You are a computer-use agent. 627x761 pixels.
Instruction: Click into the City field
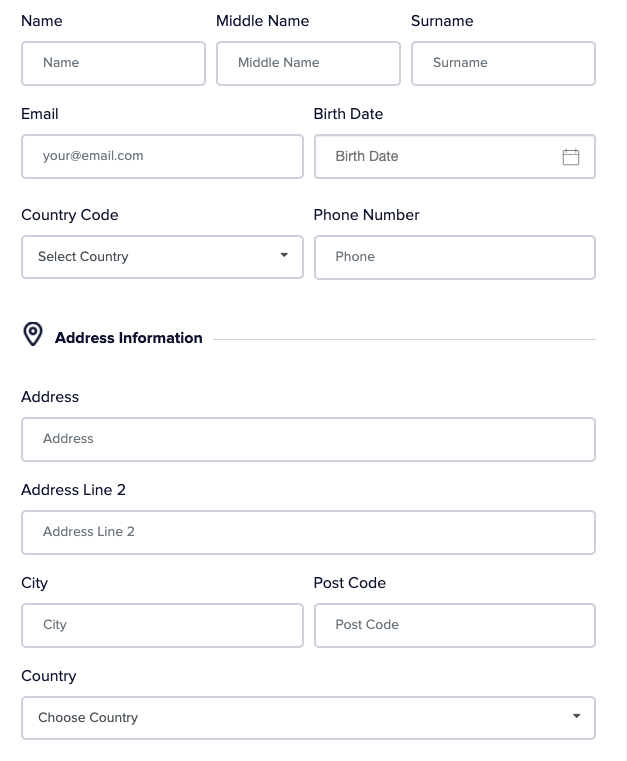tap(163, 626)
